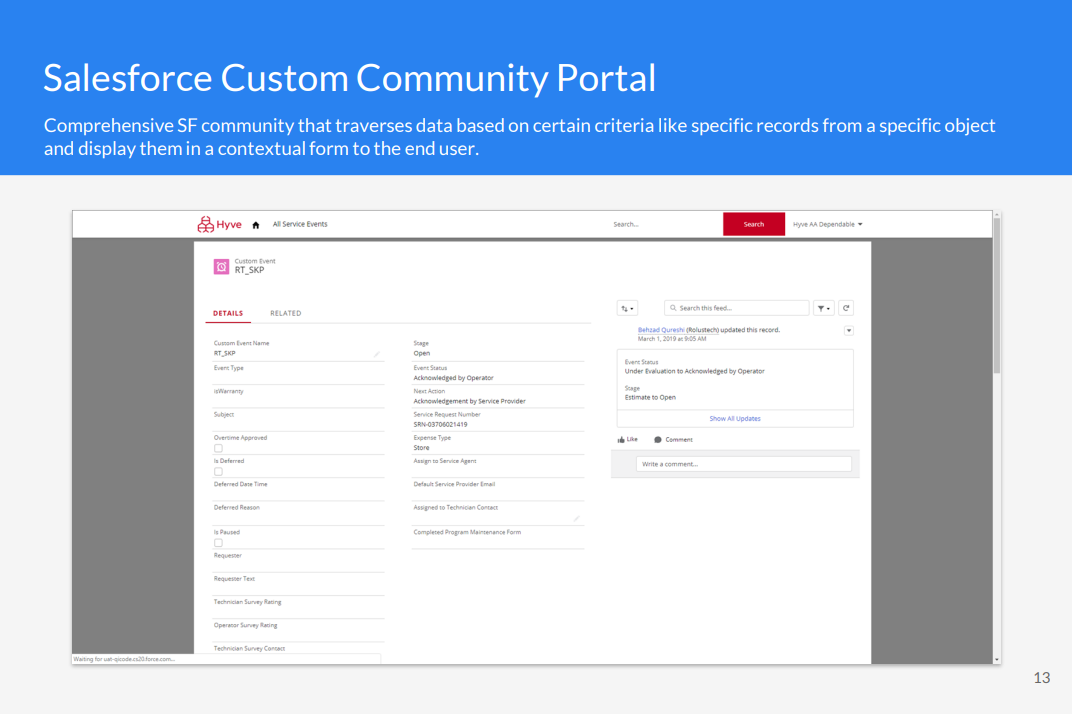Click the Stage field value Open
The image size is (1072, 714).
point(422,354)
